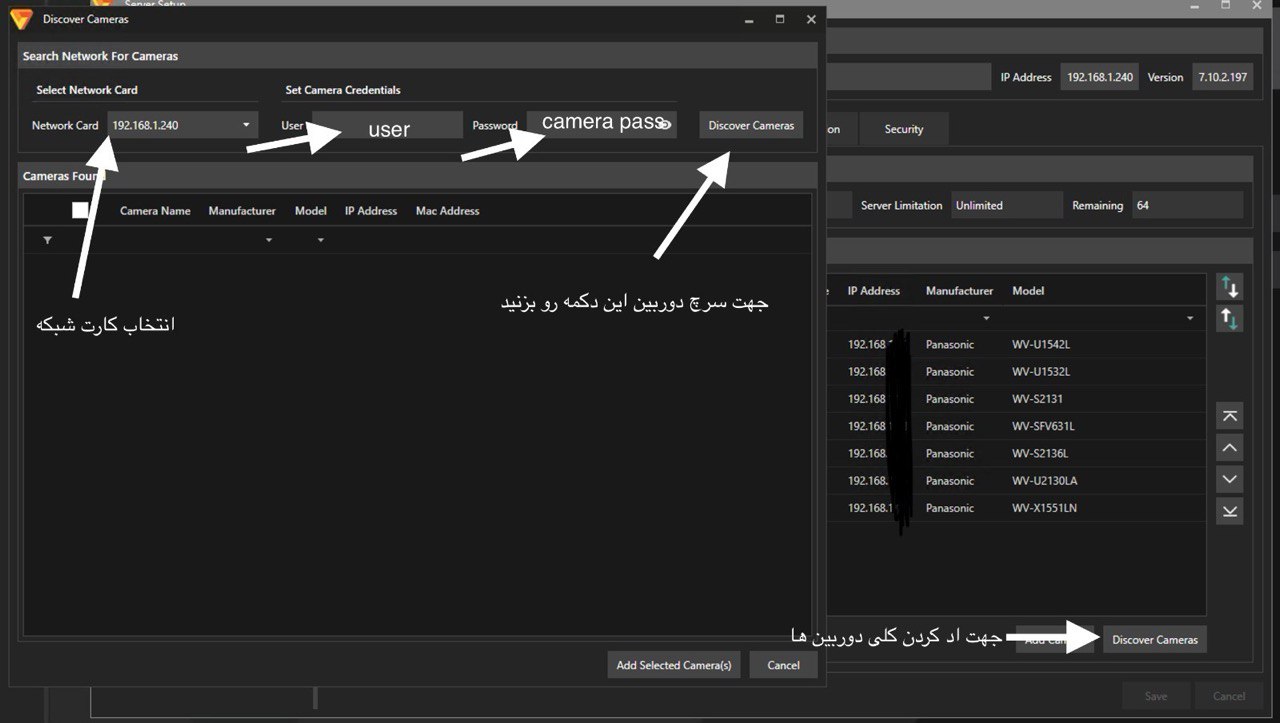
Task: Move selected camera to top of list
Action: point(1230,415)
